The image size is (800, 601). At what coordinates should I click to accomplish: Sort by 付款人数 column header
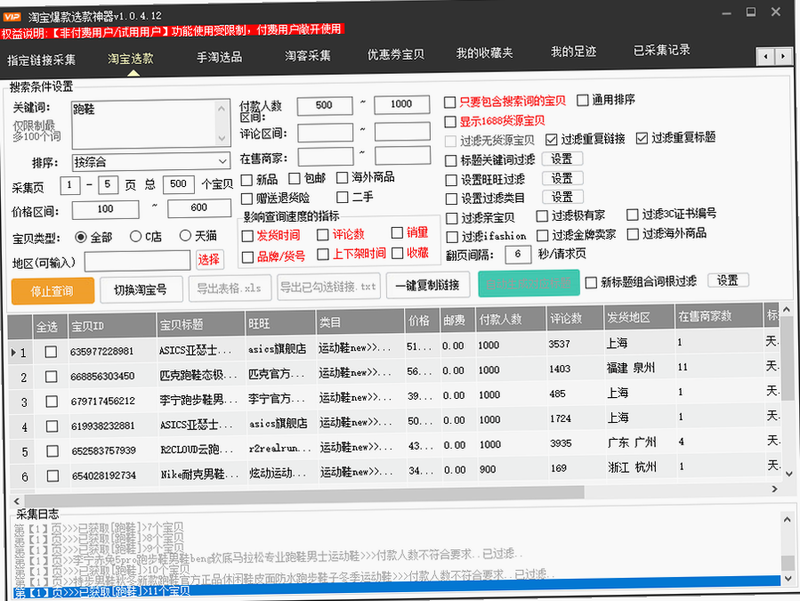tap(510, 319)
